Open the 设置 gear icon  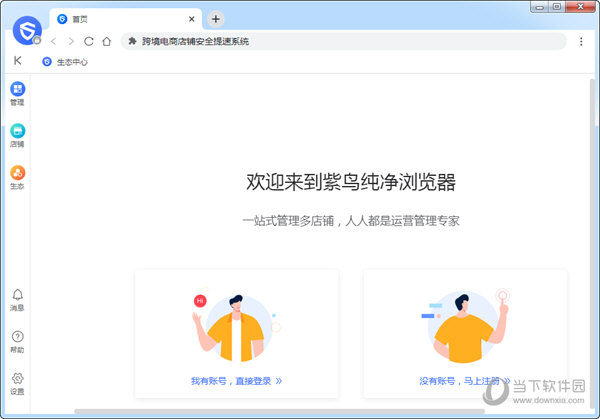tap(18, 383)
